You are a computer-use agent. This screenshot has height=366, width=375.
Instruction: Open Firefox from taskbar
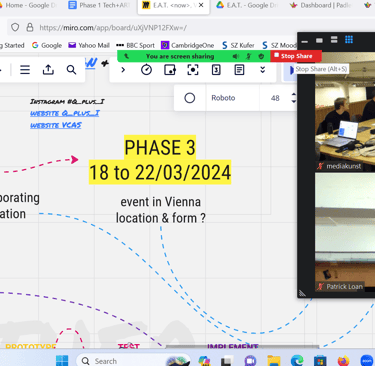tap(343, 361)
